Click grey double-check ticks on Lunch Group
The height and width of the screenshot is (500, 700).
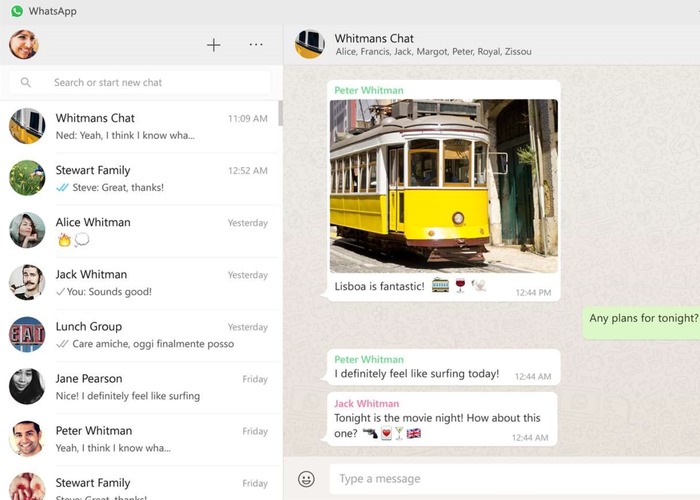62,344
